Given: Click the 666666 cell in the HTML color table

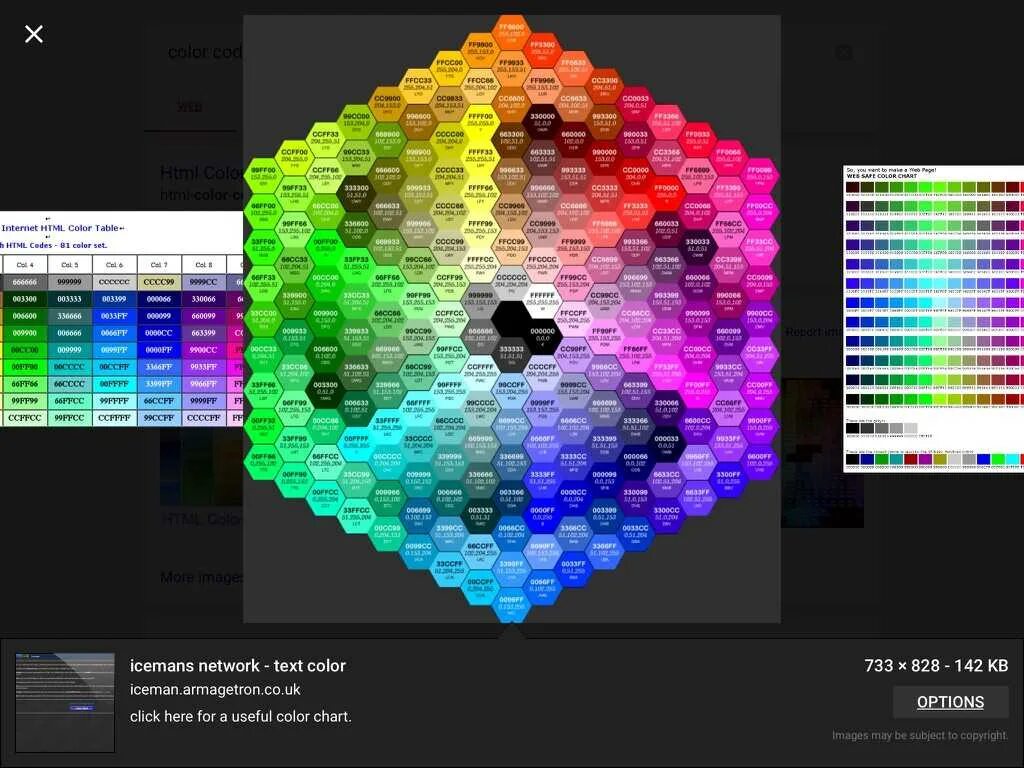Looking at the screenshot, I should (x=25, y=282).
